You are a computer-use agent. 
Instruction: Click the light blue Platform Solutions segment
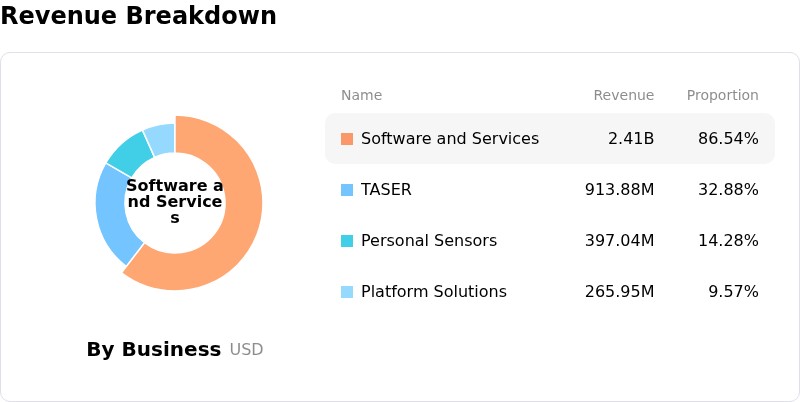point(161,137)
